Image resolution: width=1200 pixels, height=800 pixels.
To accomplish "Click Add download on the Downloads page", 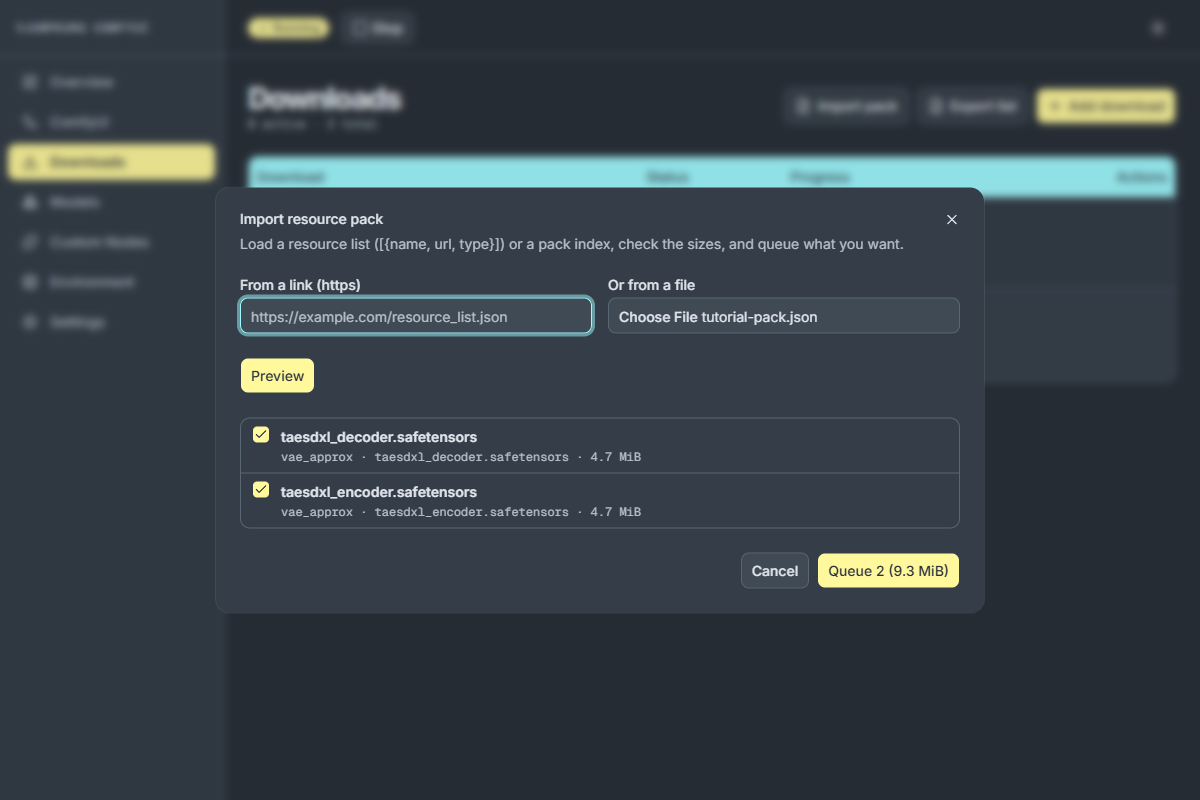I will tap(1106, 106).
